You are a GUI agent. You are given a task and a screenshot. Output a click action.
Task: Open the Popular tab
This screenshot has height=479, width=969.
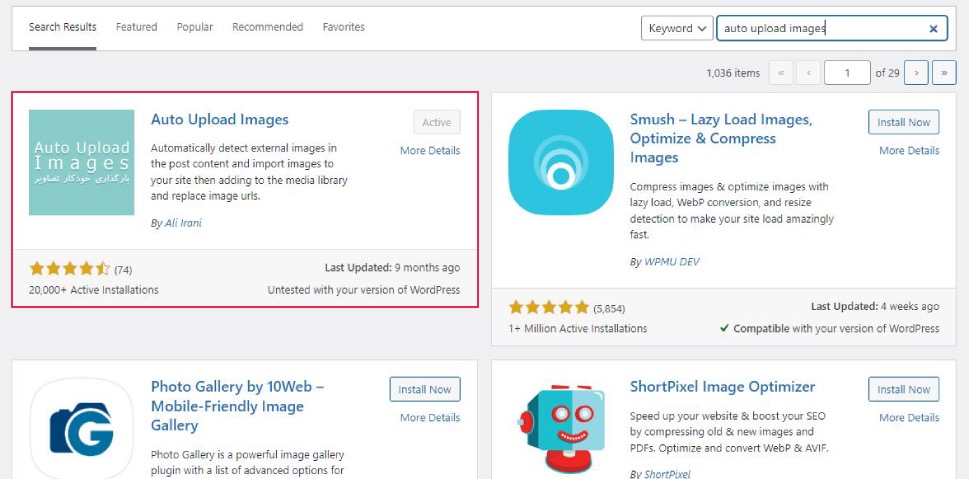195,27
